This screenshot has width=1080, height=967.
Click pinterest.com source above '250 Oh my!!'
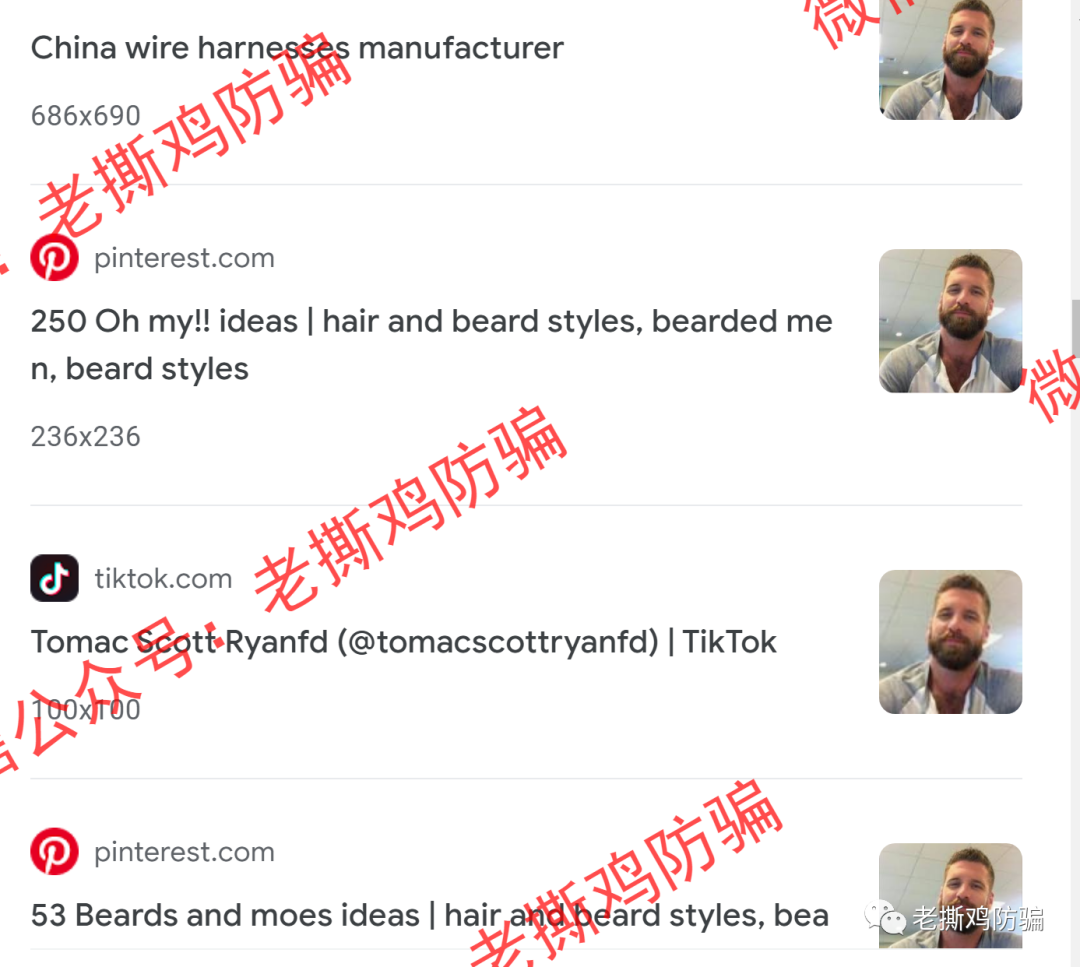tap(184, 258)
